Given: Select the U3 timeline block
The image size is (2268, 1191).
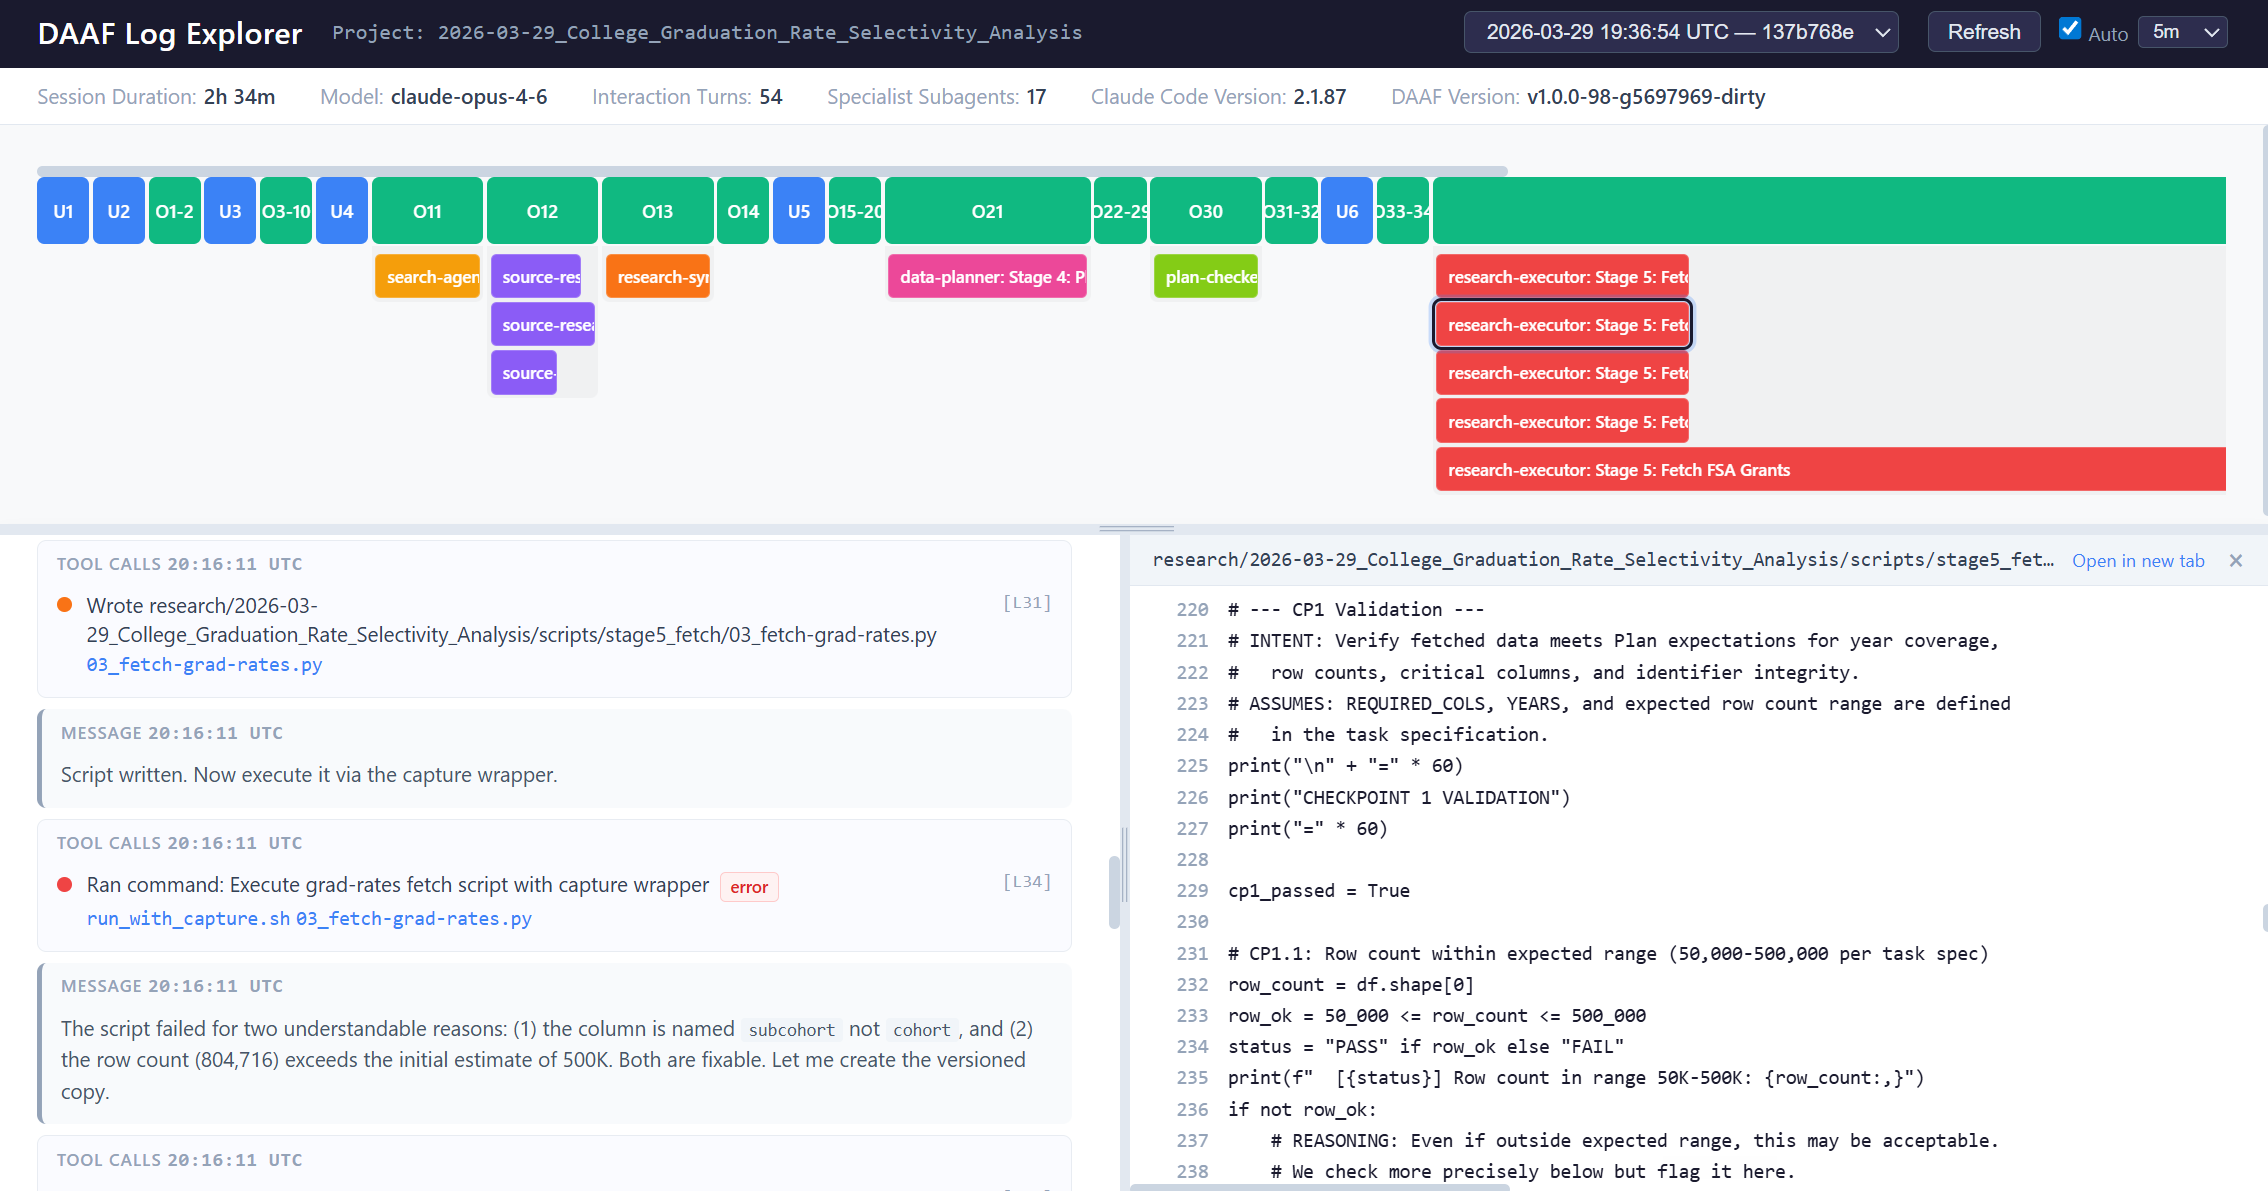Looking at the screenshot, I should coord(230,211).
